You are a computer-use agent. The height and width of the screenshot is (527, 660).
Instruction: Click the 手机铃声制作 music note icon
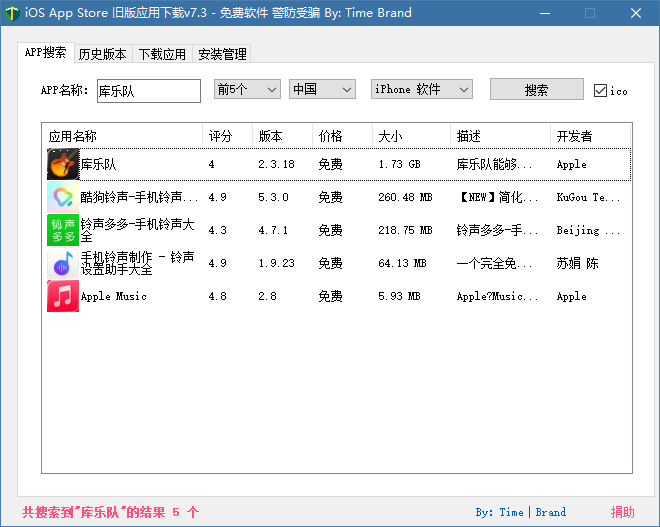click(x=63, y=263)
